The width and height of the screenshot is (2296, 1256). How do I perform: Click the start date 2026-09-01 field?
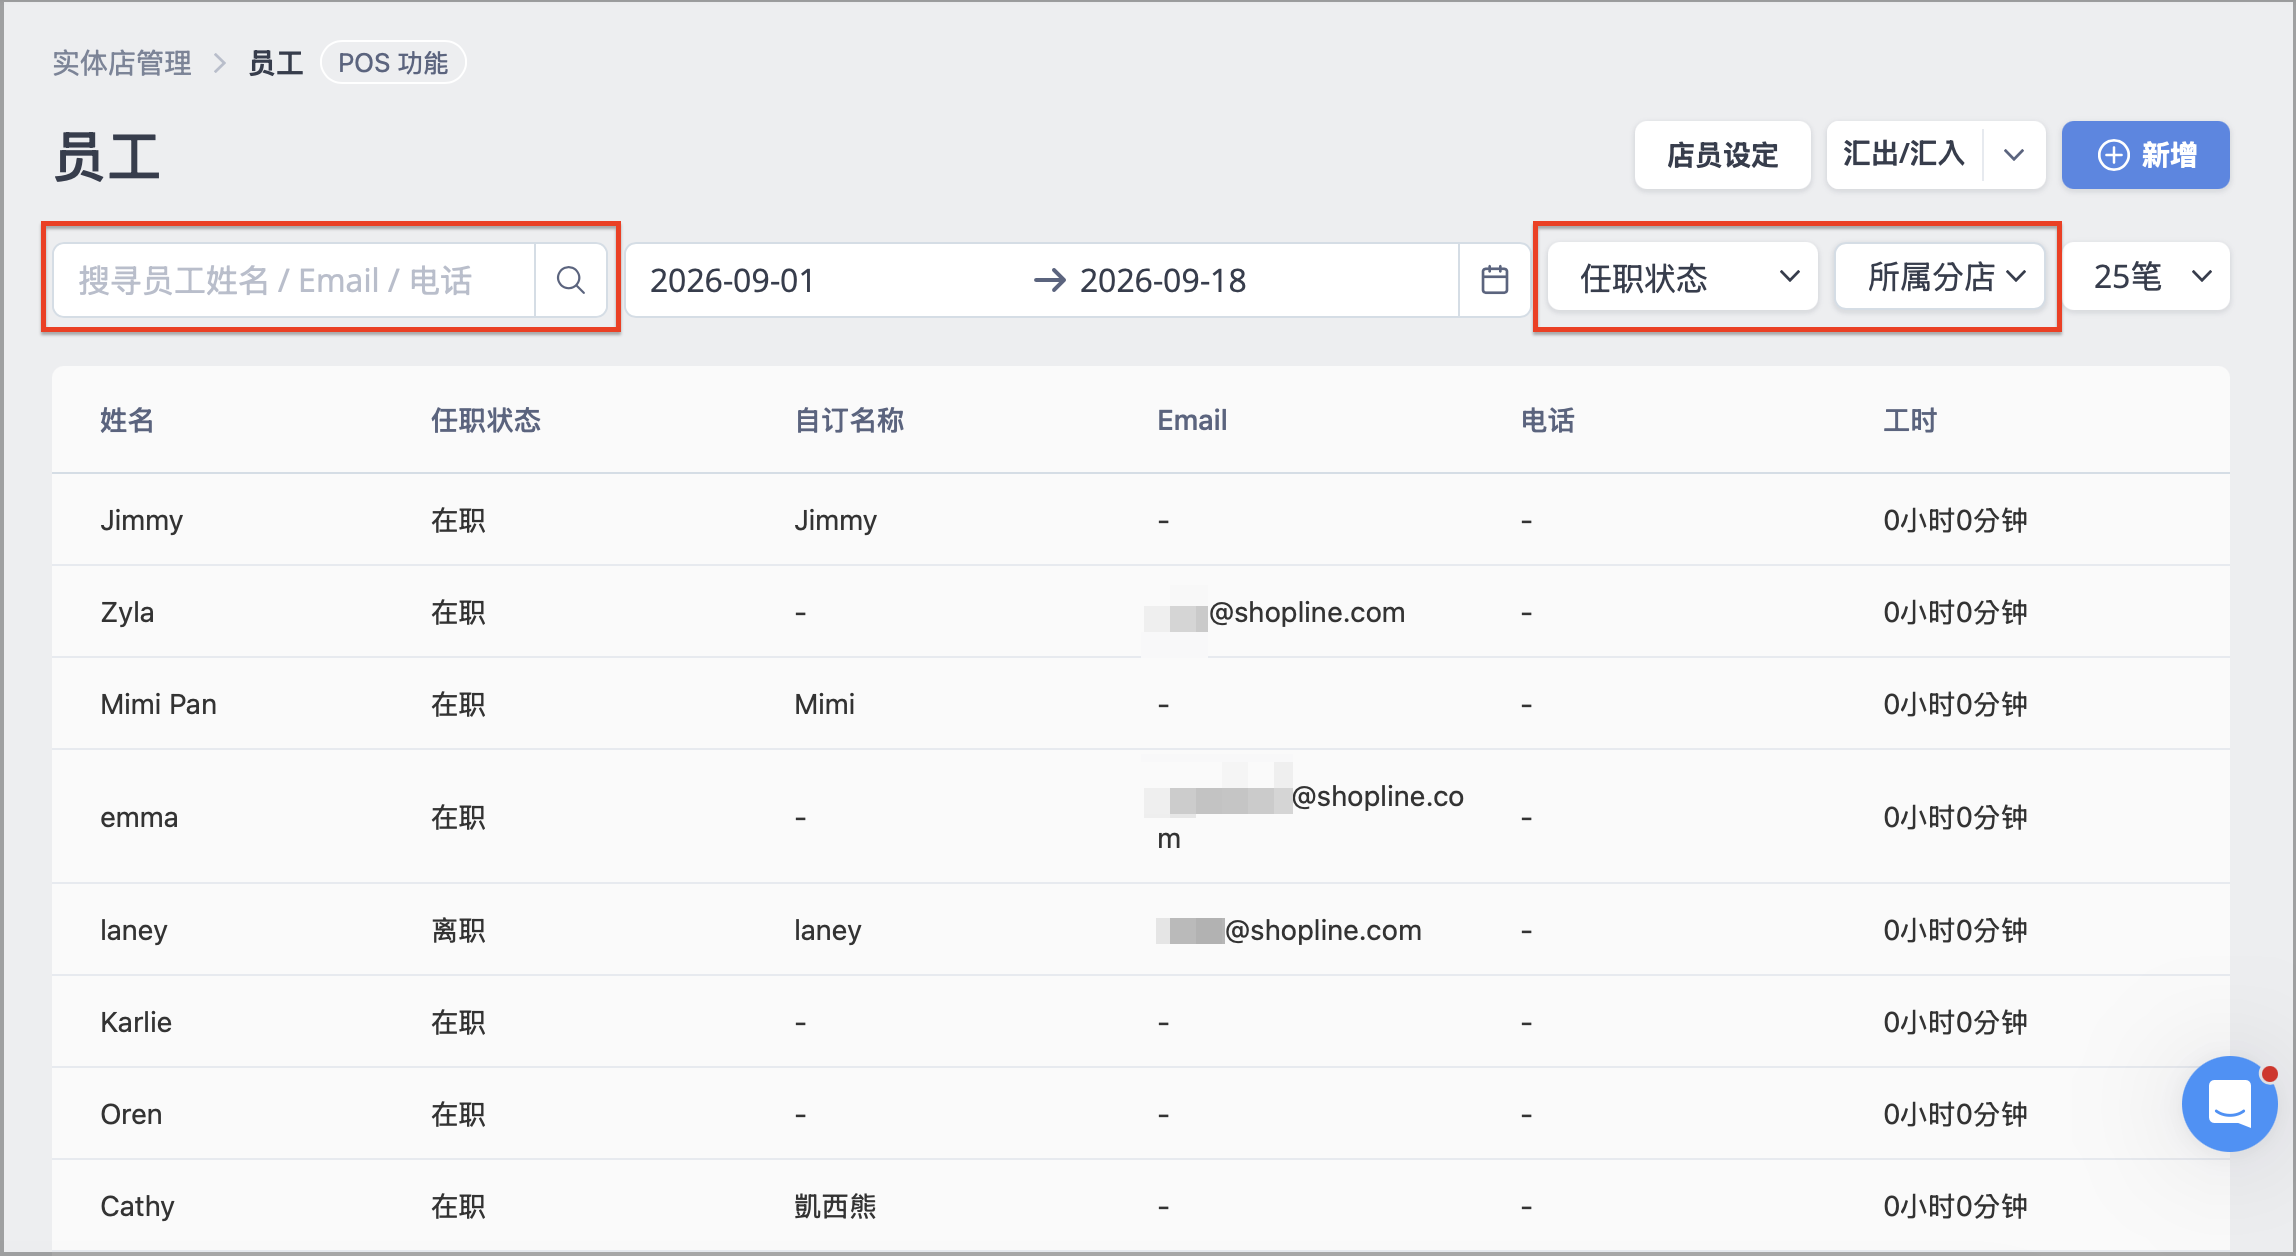pos(732,281)
